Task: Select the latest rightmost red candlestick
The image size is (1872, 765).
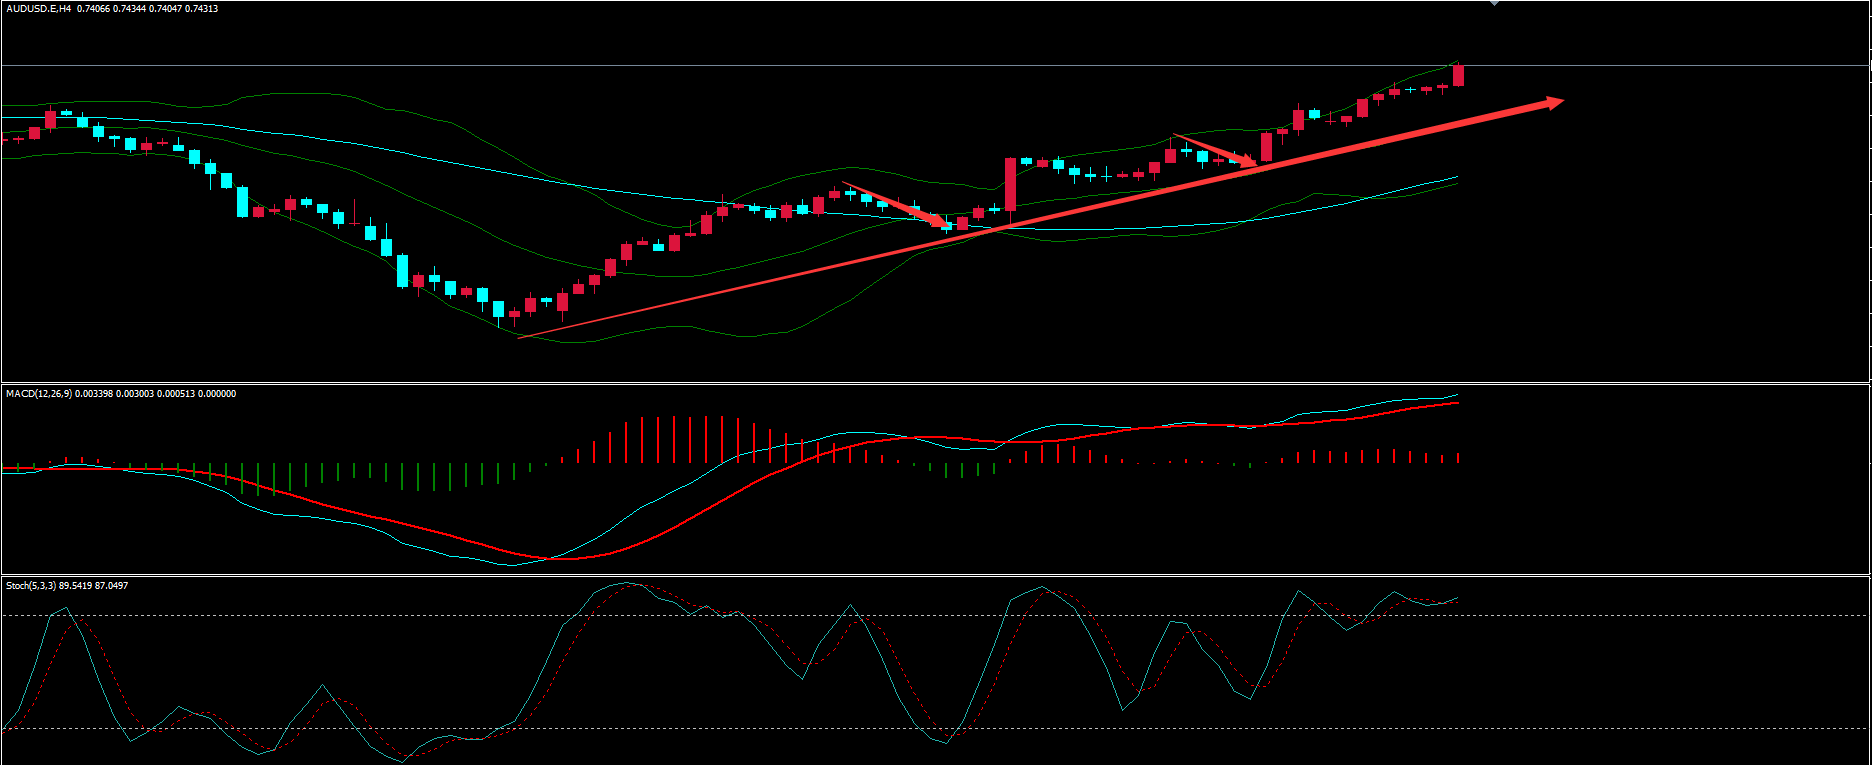Action: point(1458,75)
